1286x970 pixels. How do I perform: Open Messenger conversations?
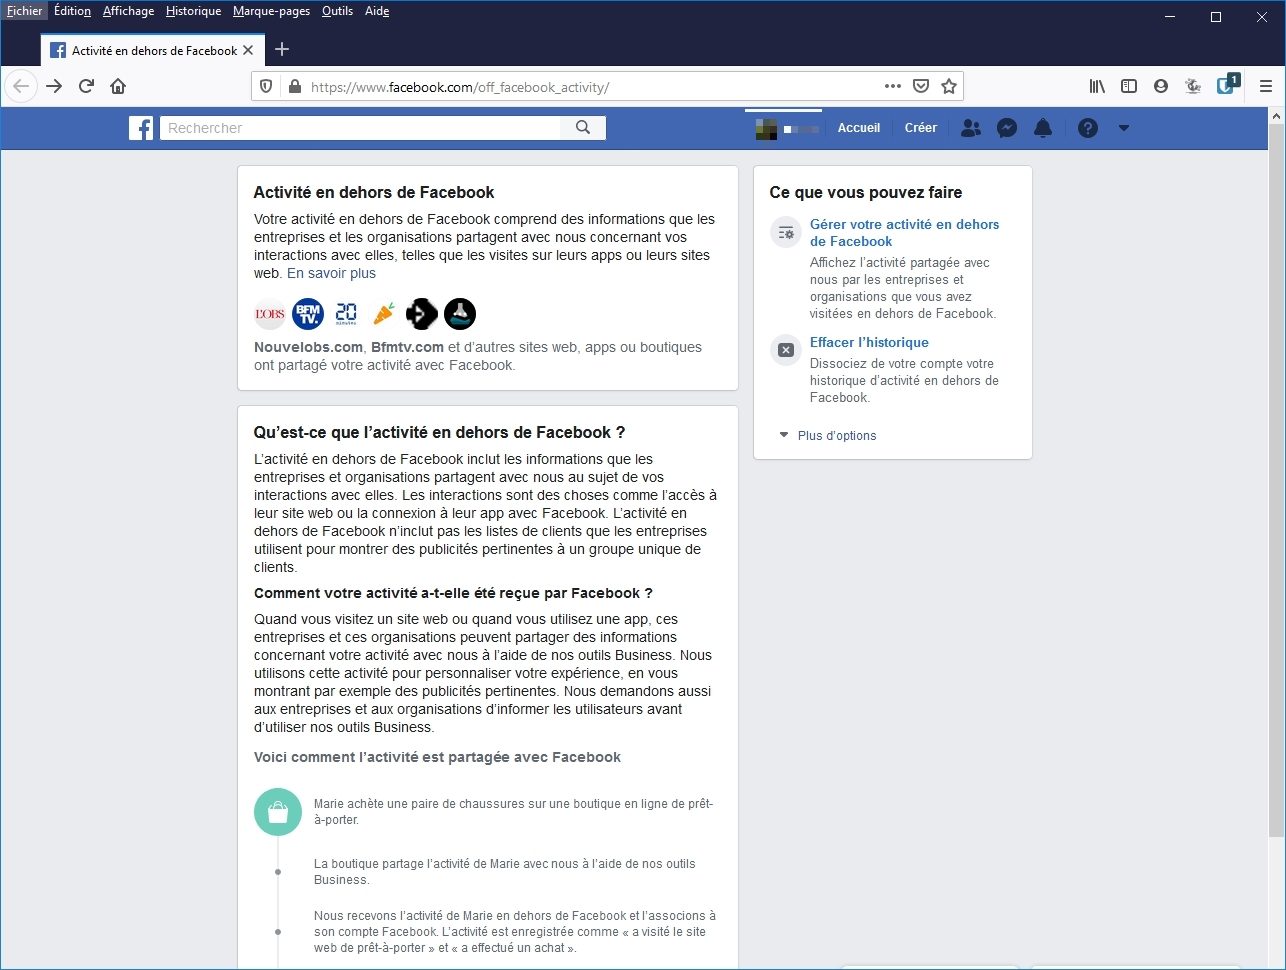tap(1007, 128)
